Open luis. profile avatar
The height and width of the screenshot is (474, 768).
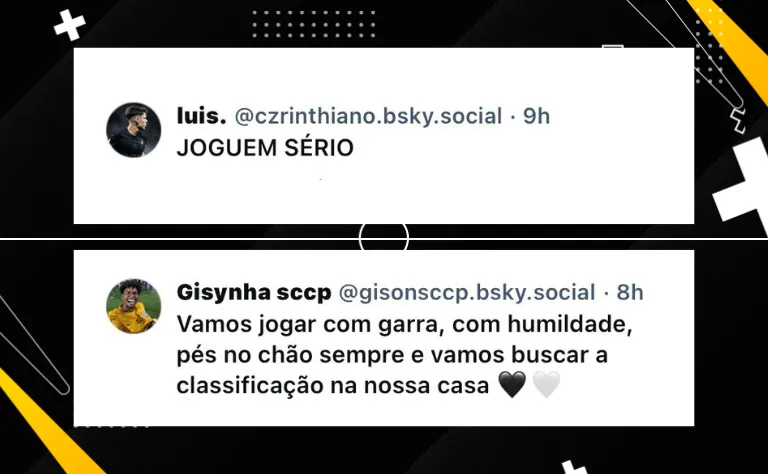click(x=134, y=130)
